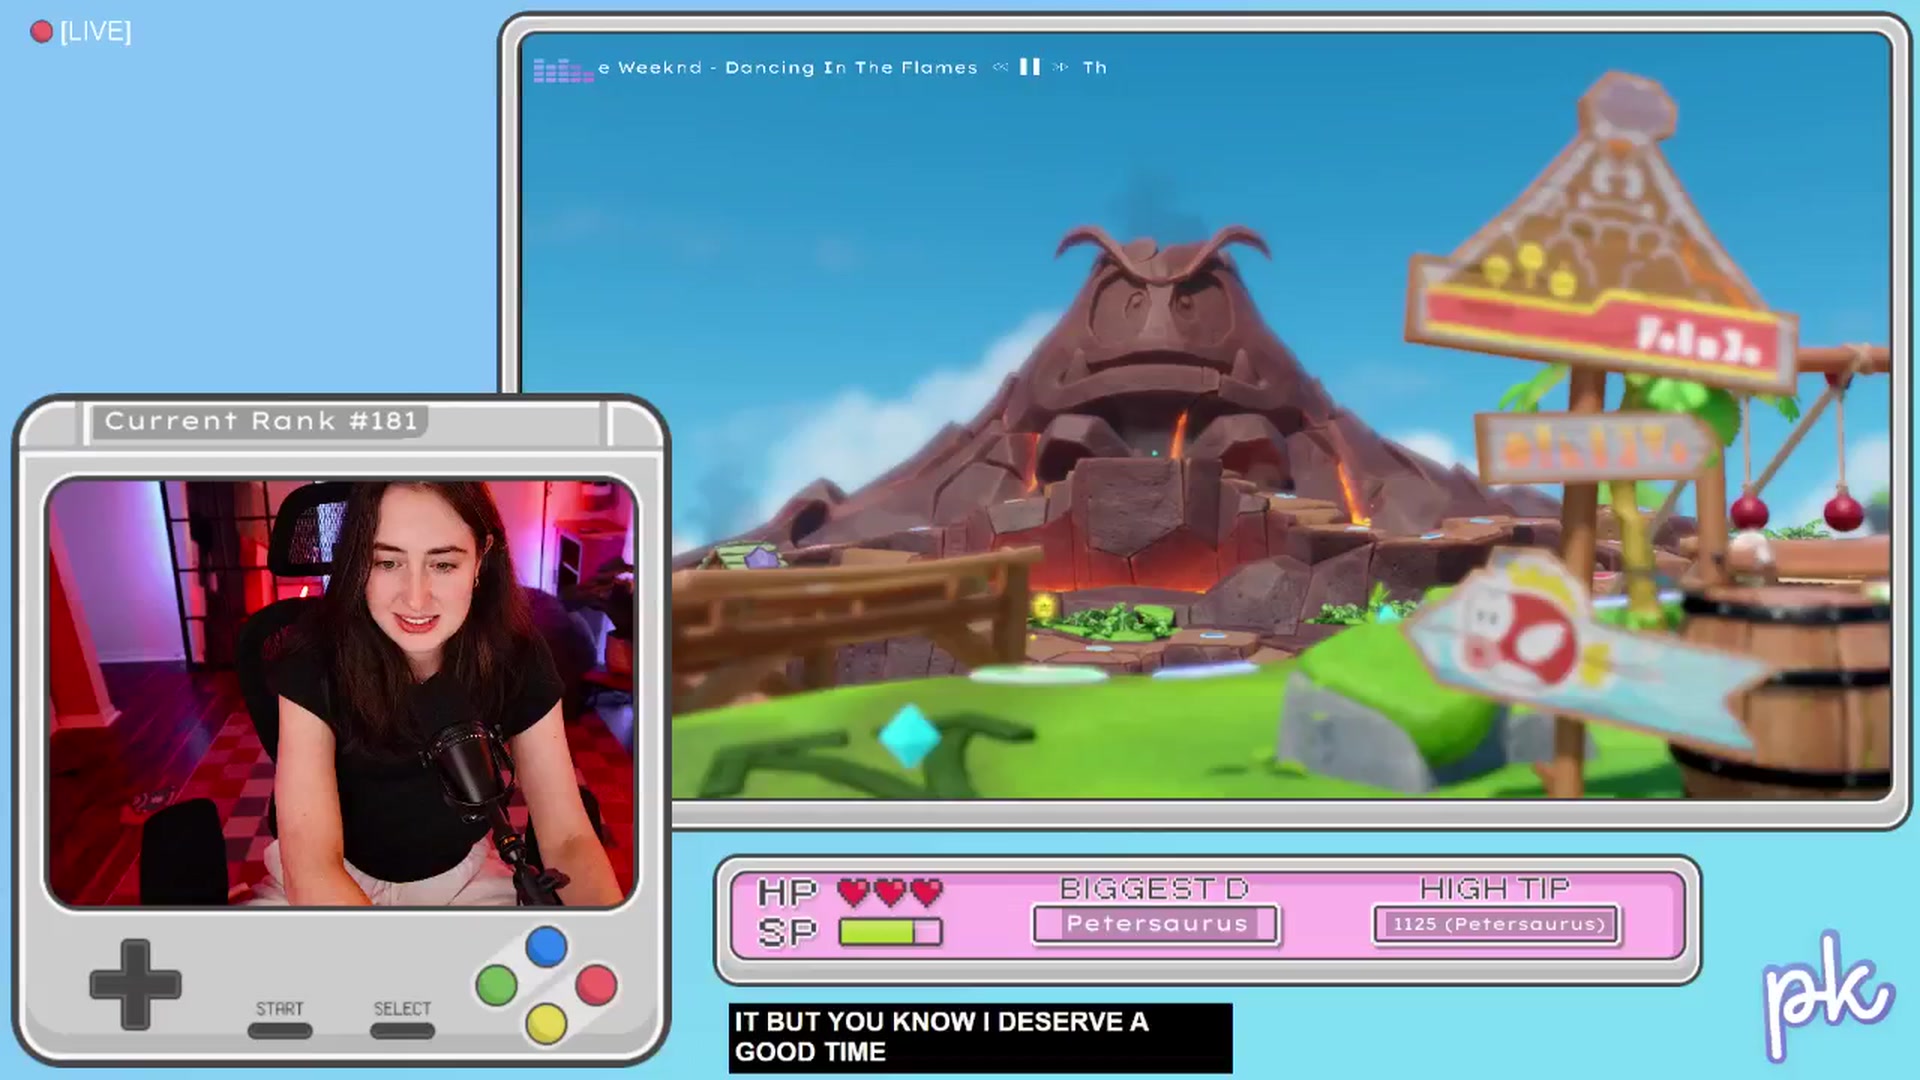Click the song title 'Dancing In The Flames'

tap(851, 68)
